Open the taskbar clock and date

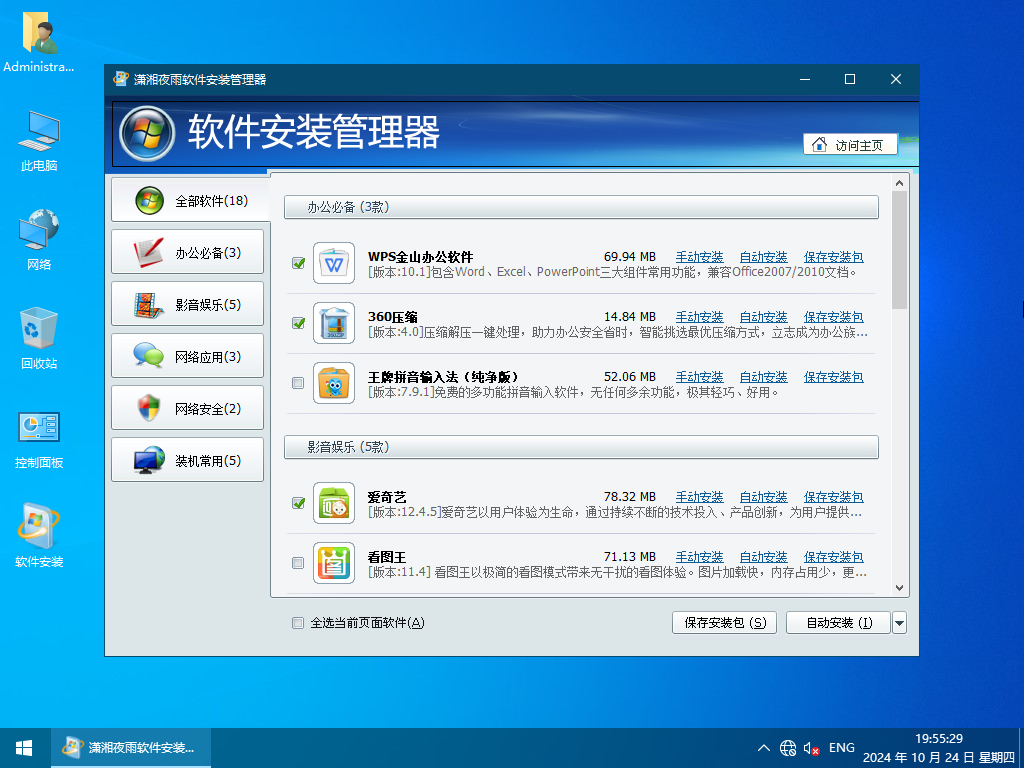tap(938, 748)
